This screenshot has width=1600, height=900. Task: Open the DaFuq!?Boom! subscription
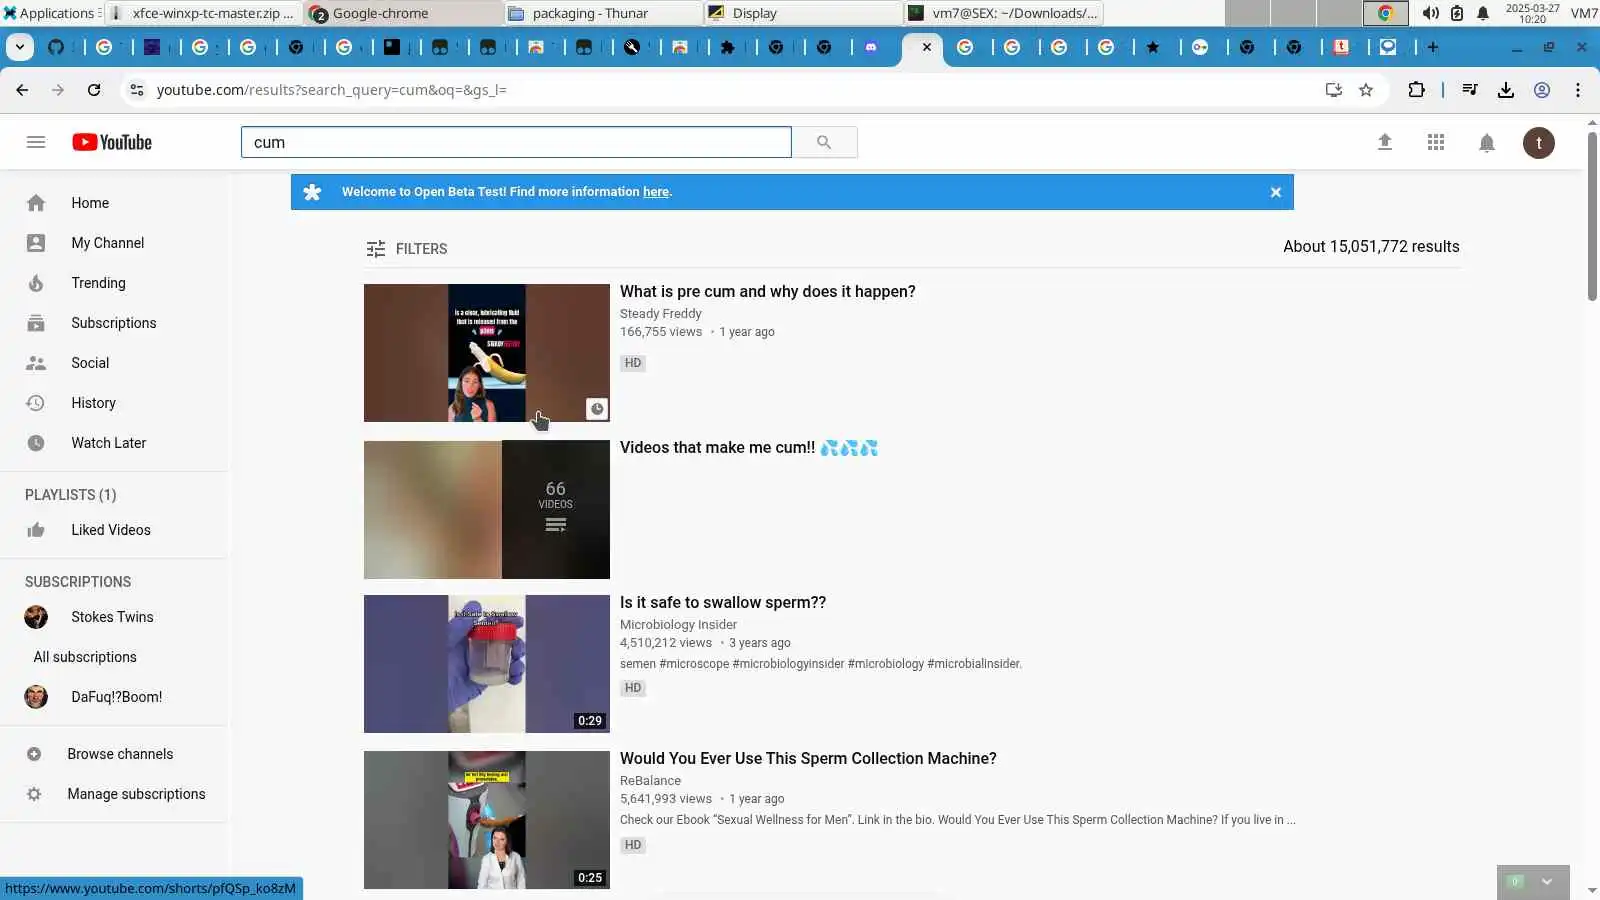pos(114,697)
